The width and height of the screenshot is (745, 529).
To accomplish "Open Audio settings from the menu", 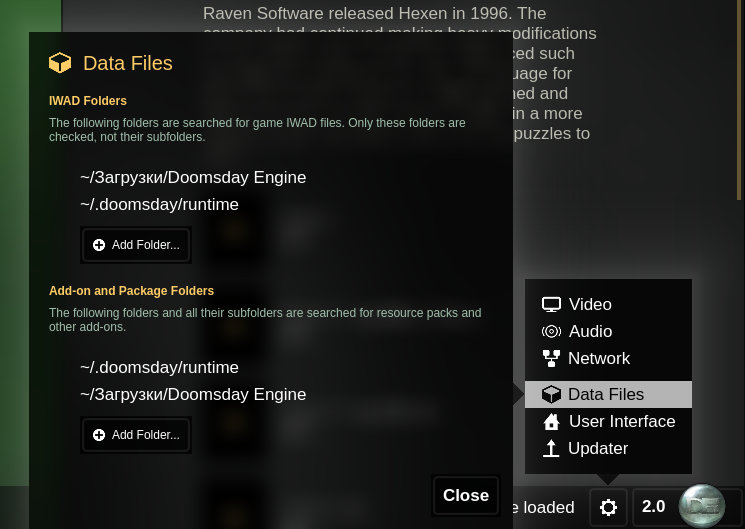I will tap(608, 331).
